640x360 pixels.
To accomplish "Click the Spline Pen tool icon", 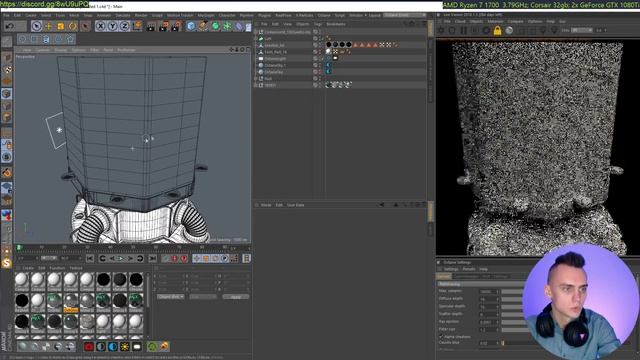I will click(x=203, y=27).
